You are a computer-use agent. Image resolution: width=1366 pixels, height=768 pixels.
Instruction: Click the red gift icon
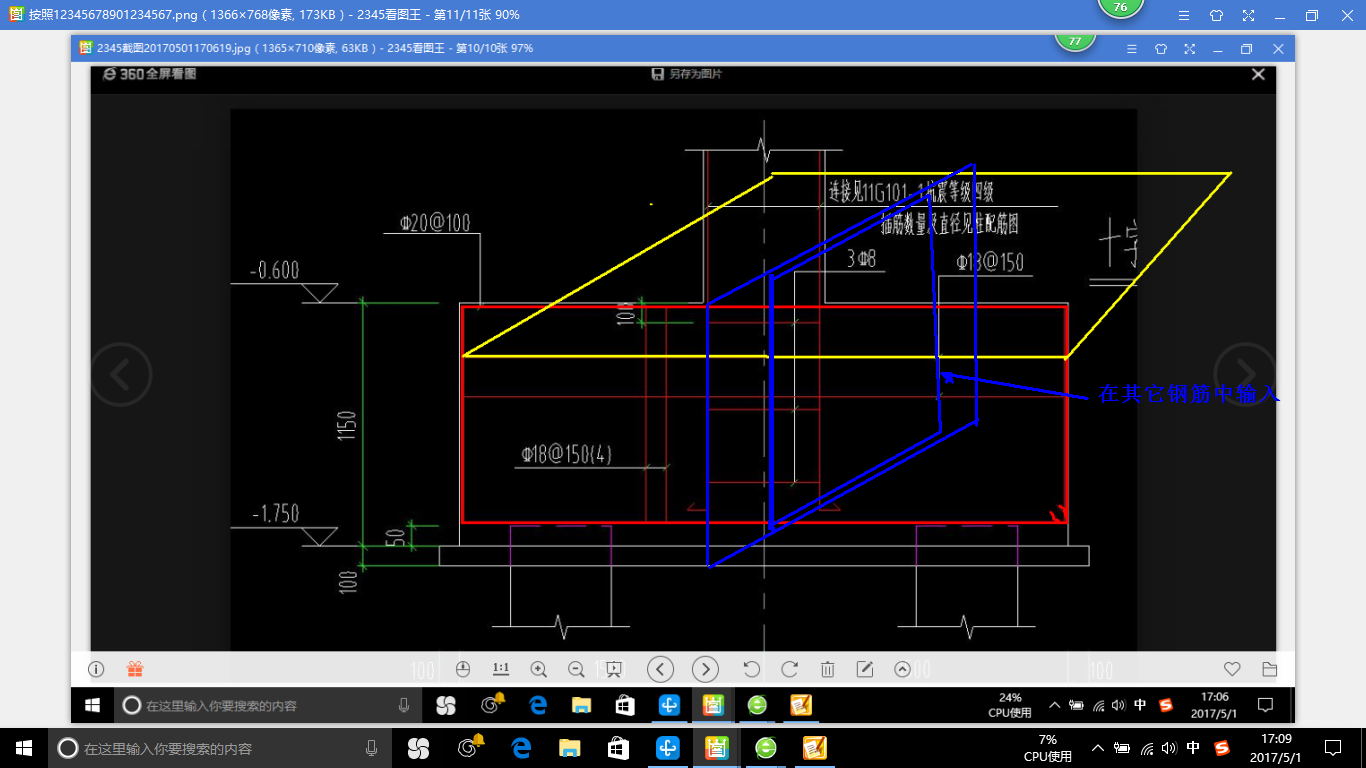(x=135, y=669)
